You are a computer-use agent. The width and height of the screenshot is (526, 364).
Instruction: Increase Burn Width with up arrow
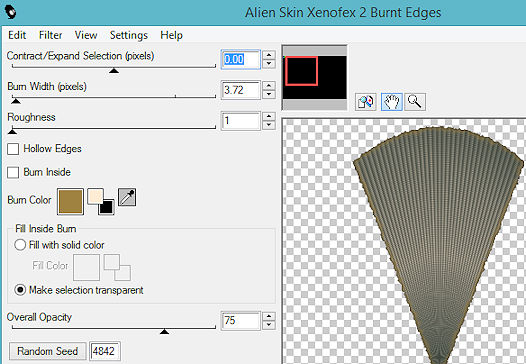(268, 86)
